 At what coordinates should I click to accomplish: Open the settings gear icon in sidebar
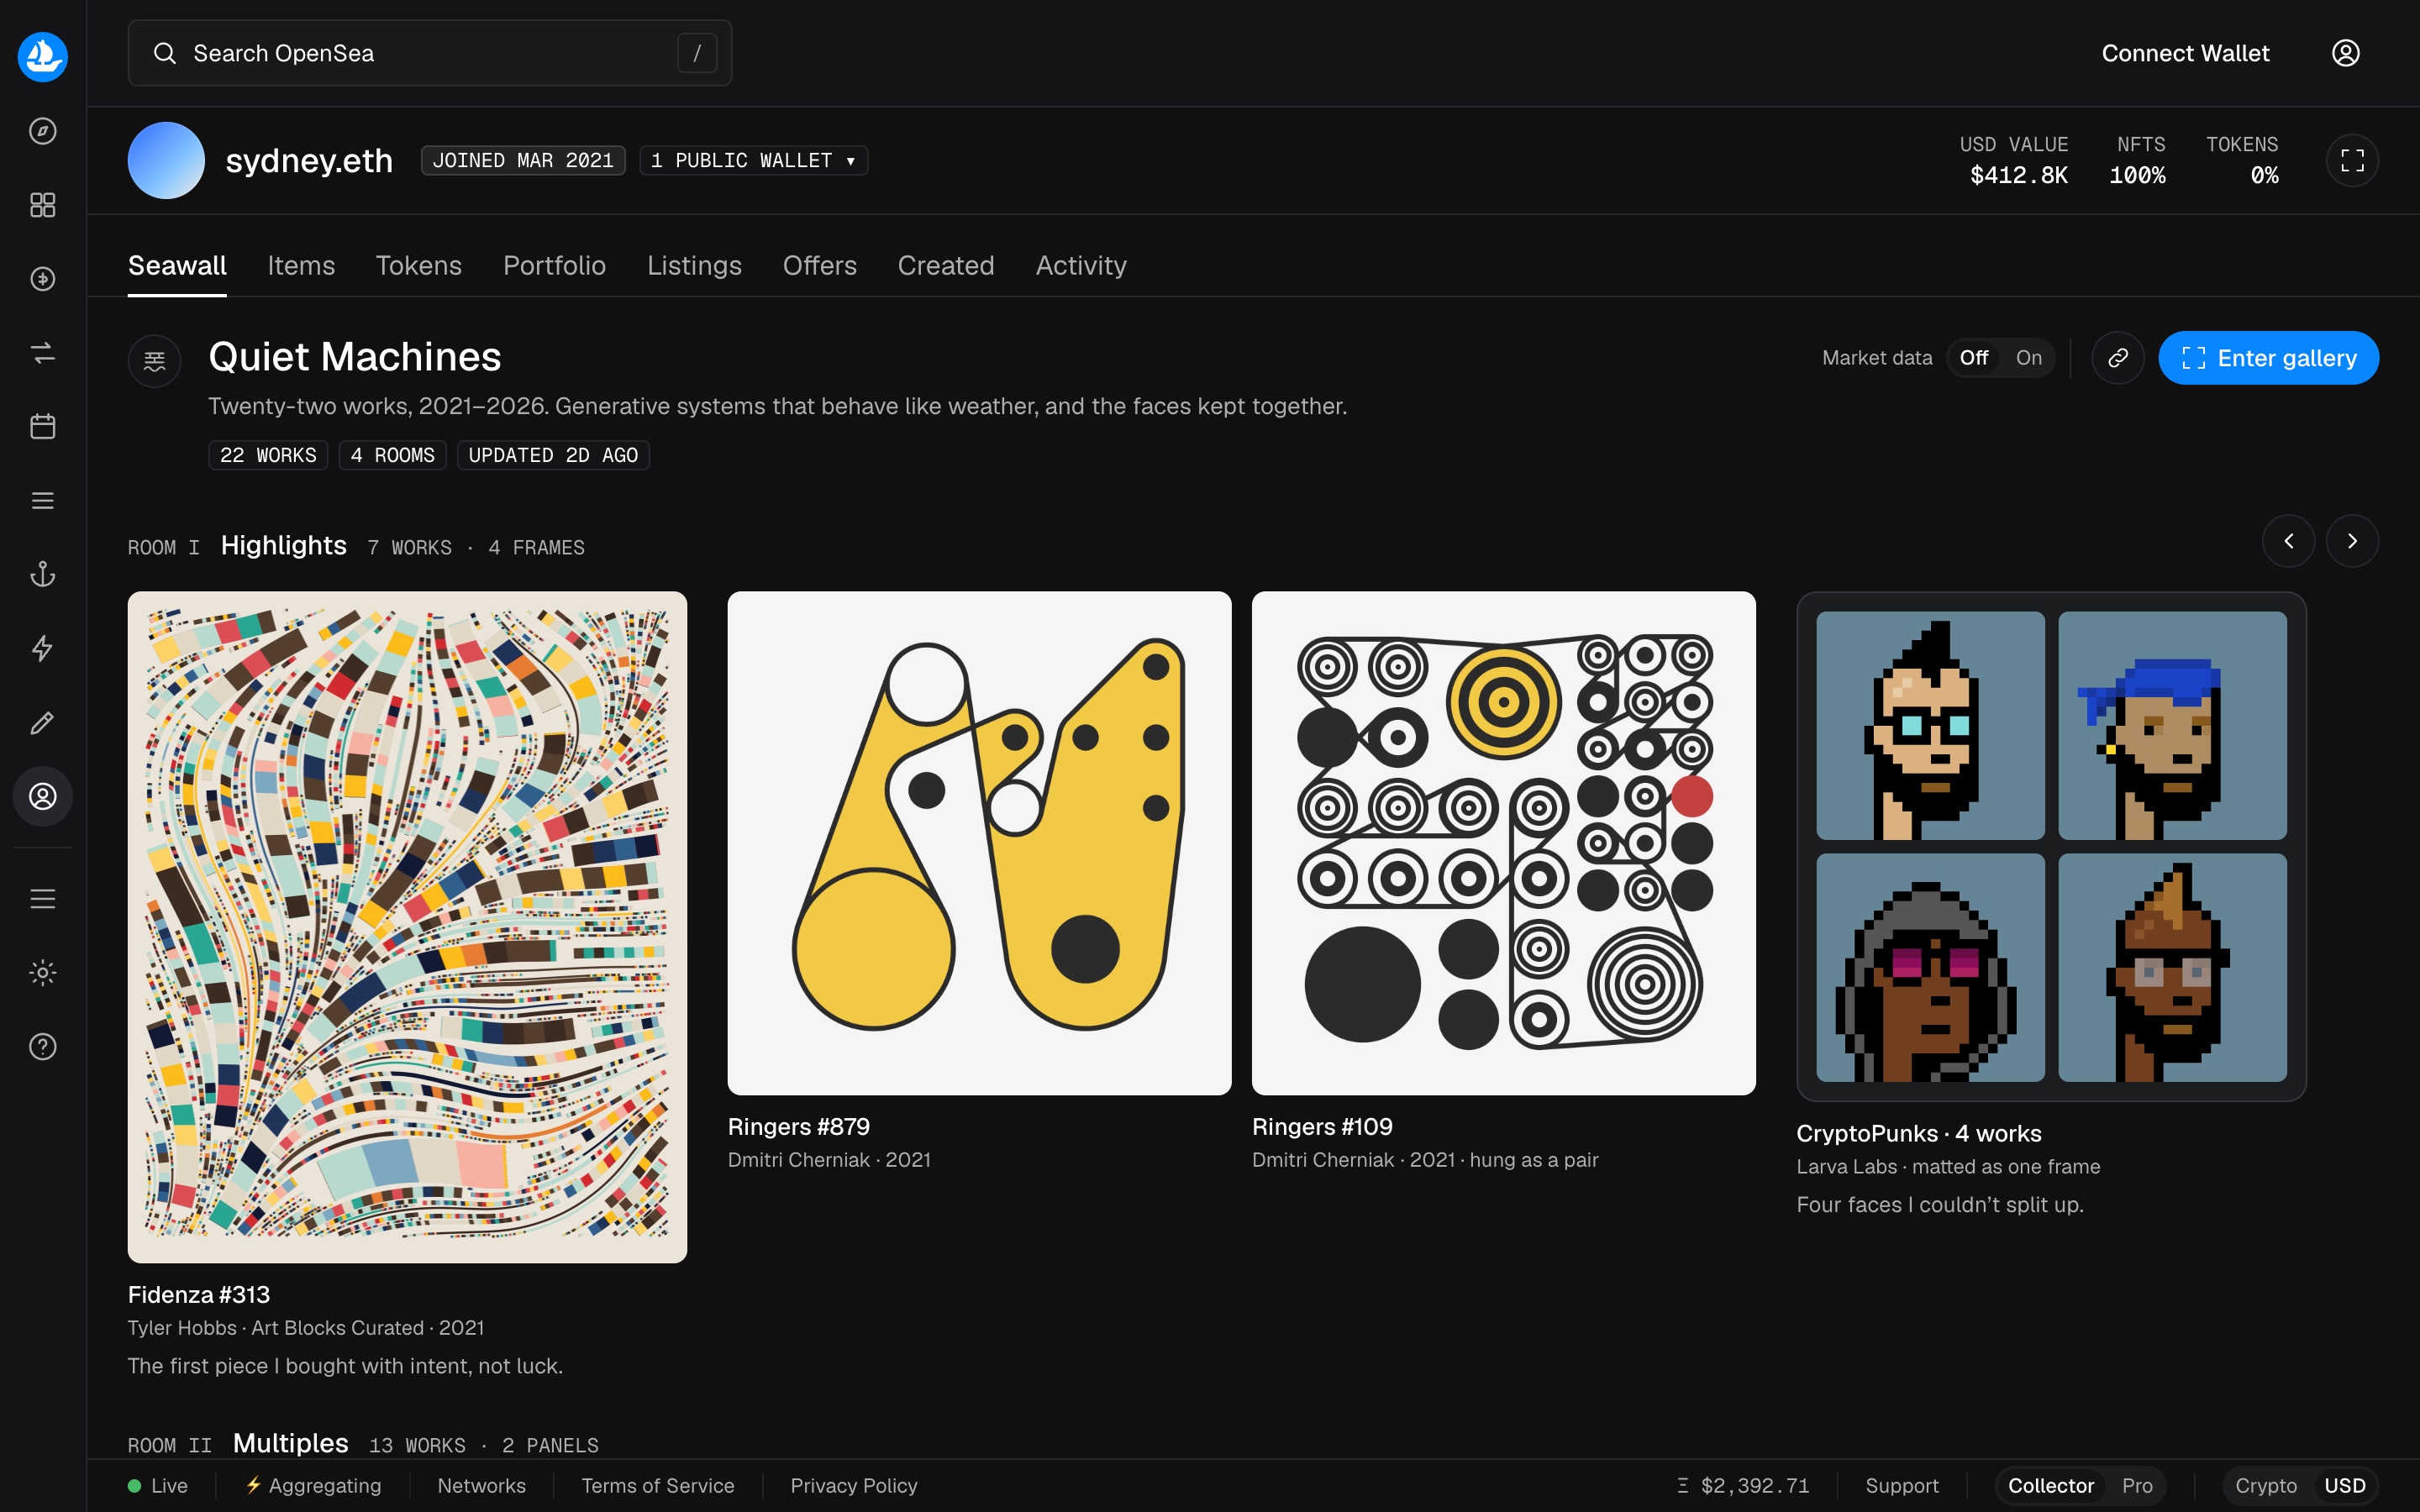coord(42,972)
